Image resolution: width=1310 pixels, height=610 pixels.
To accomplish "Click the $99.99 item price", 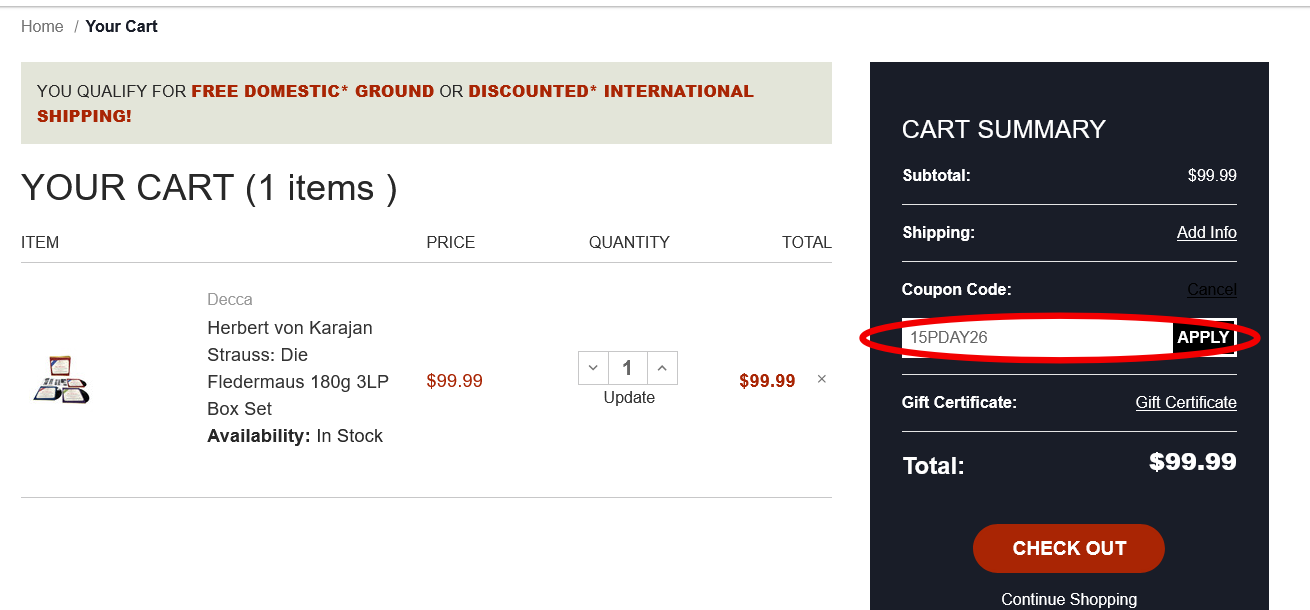I will point(454,380).
